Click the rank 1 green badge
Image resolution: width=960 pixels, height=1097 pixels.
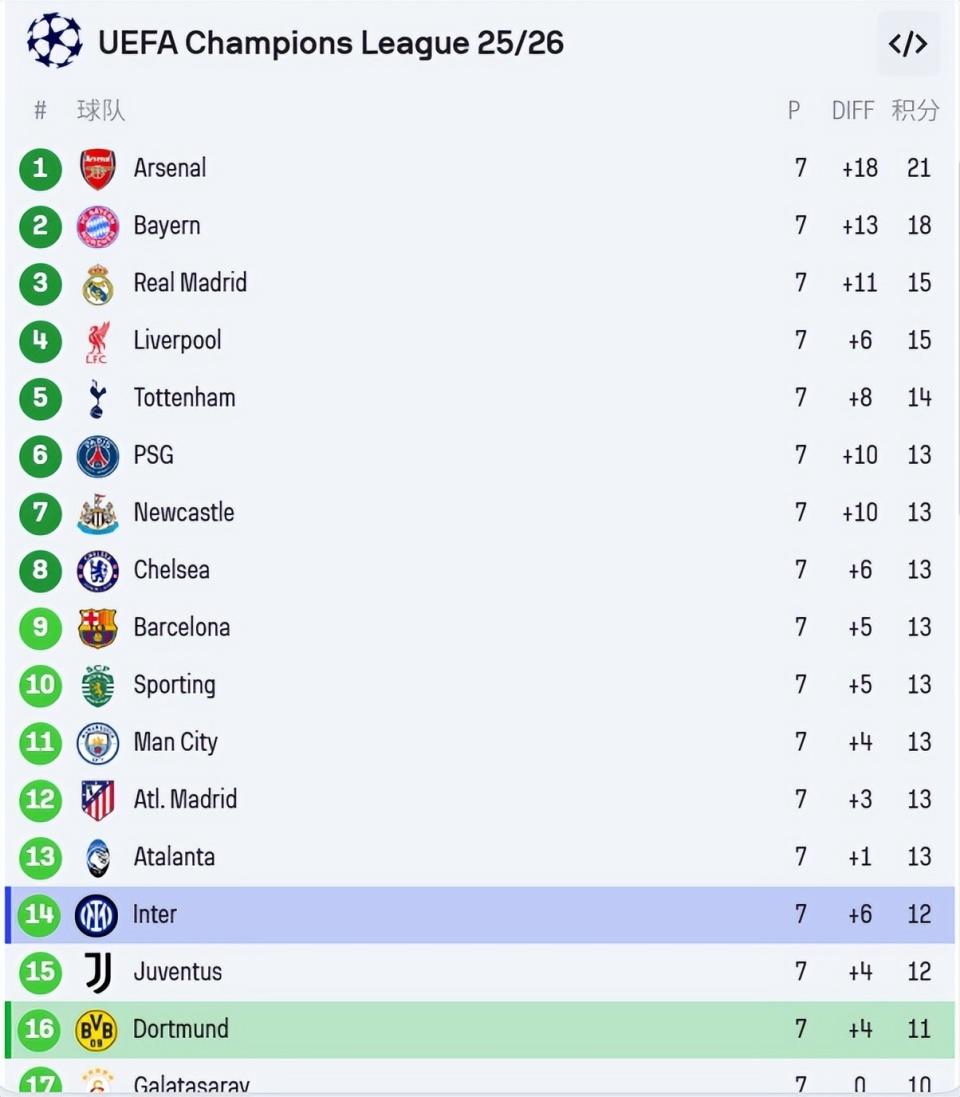[40, 169]
